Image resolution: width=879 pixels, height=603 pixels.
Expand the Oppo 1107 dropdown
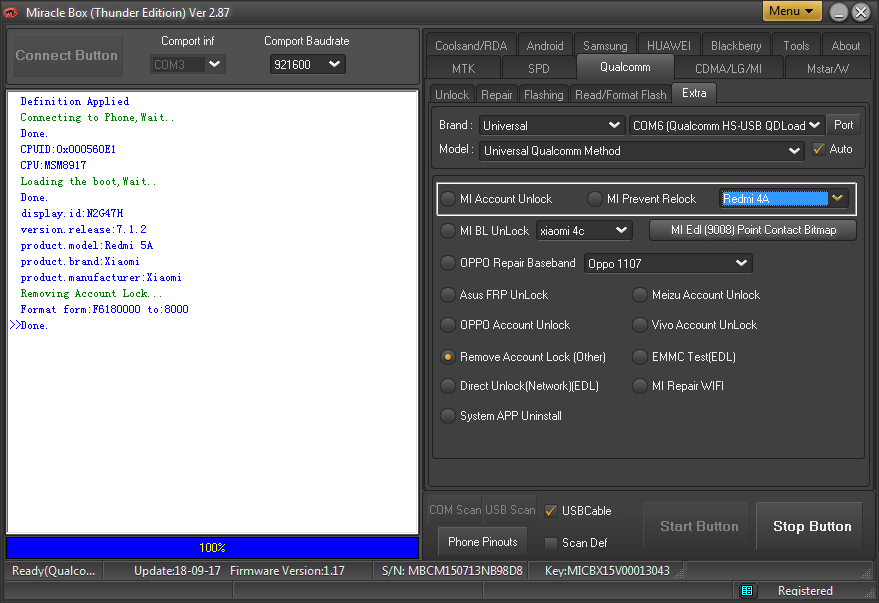click(668, 263)
